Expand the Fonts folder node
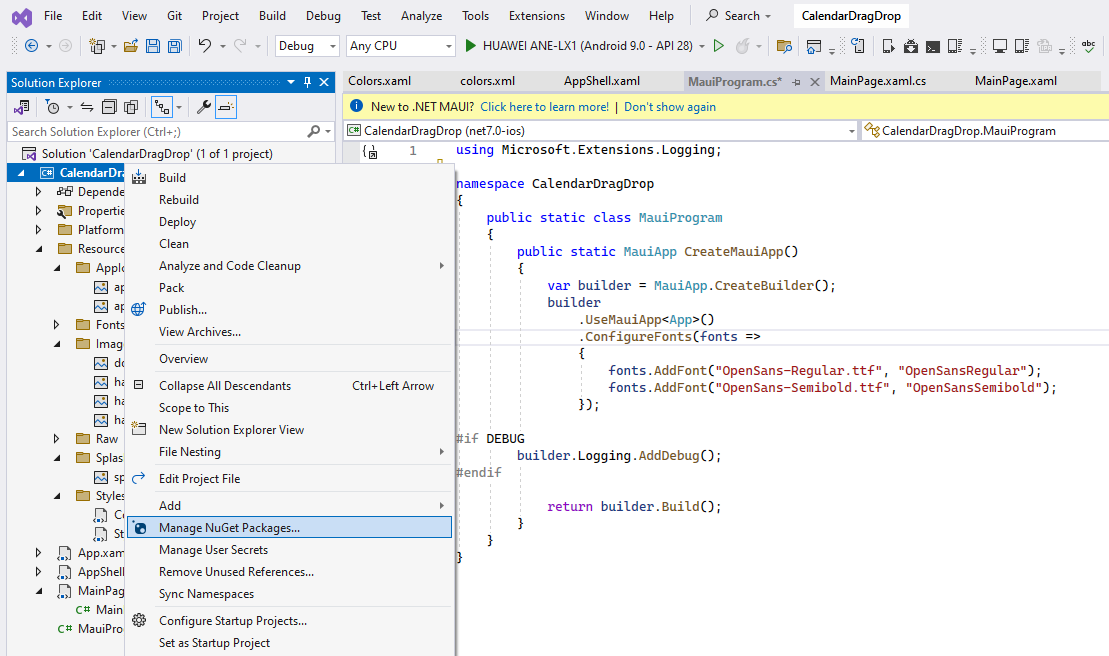1109x656 pixels. (57, 324)
